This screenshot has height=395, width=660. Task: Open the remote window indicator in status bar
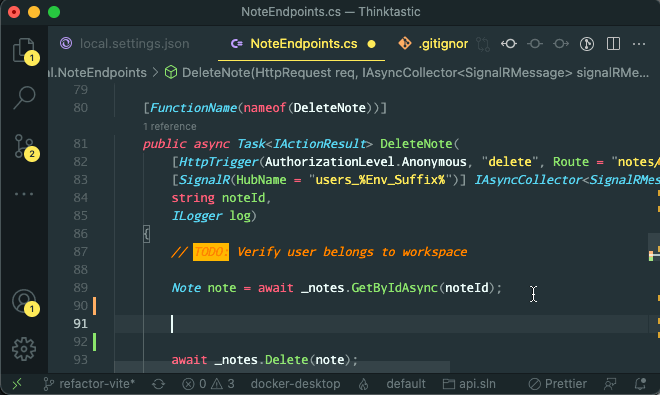[x=17, y=384]
